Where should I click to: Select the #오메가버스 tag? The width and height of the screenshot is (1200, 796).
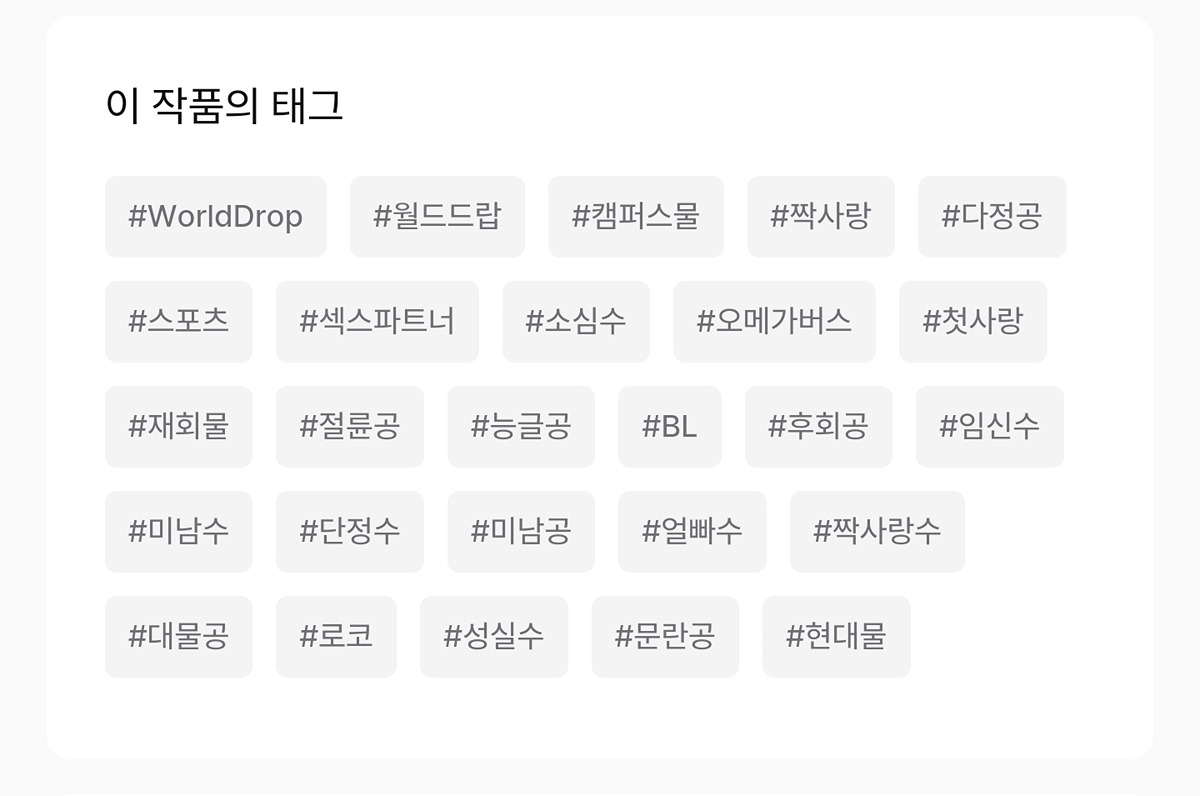[x=774, y=321]
